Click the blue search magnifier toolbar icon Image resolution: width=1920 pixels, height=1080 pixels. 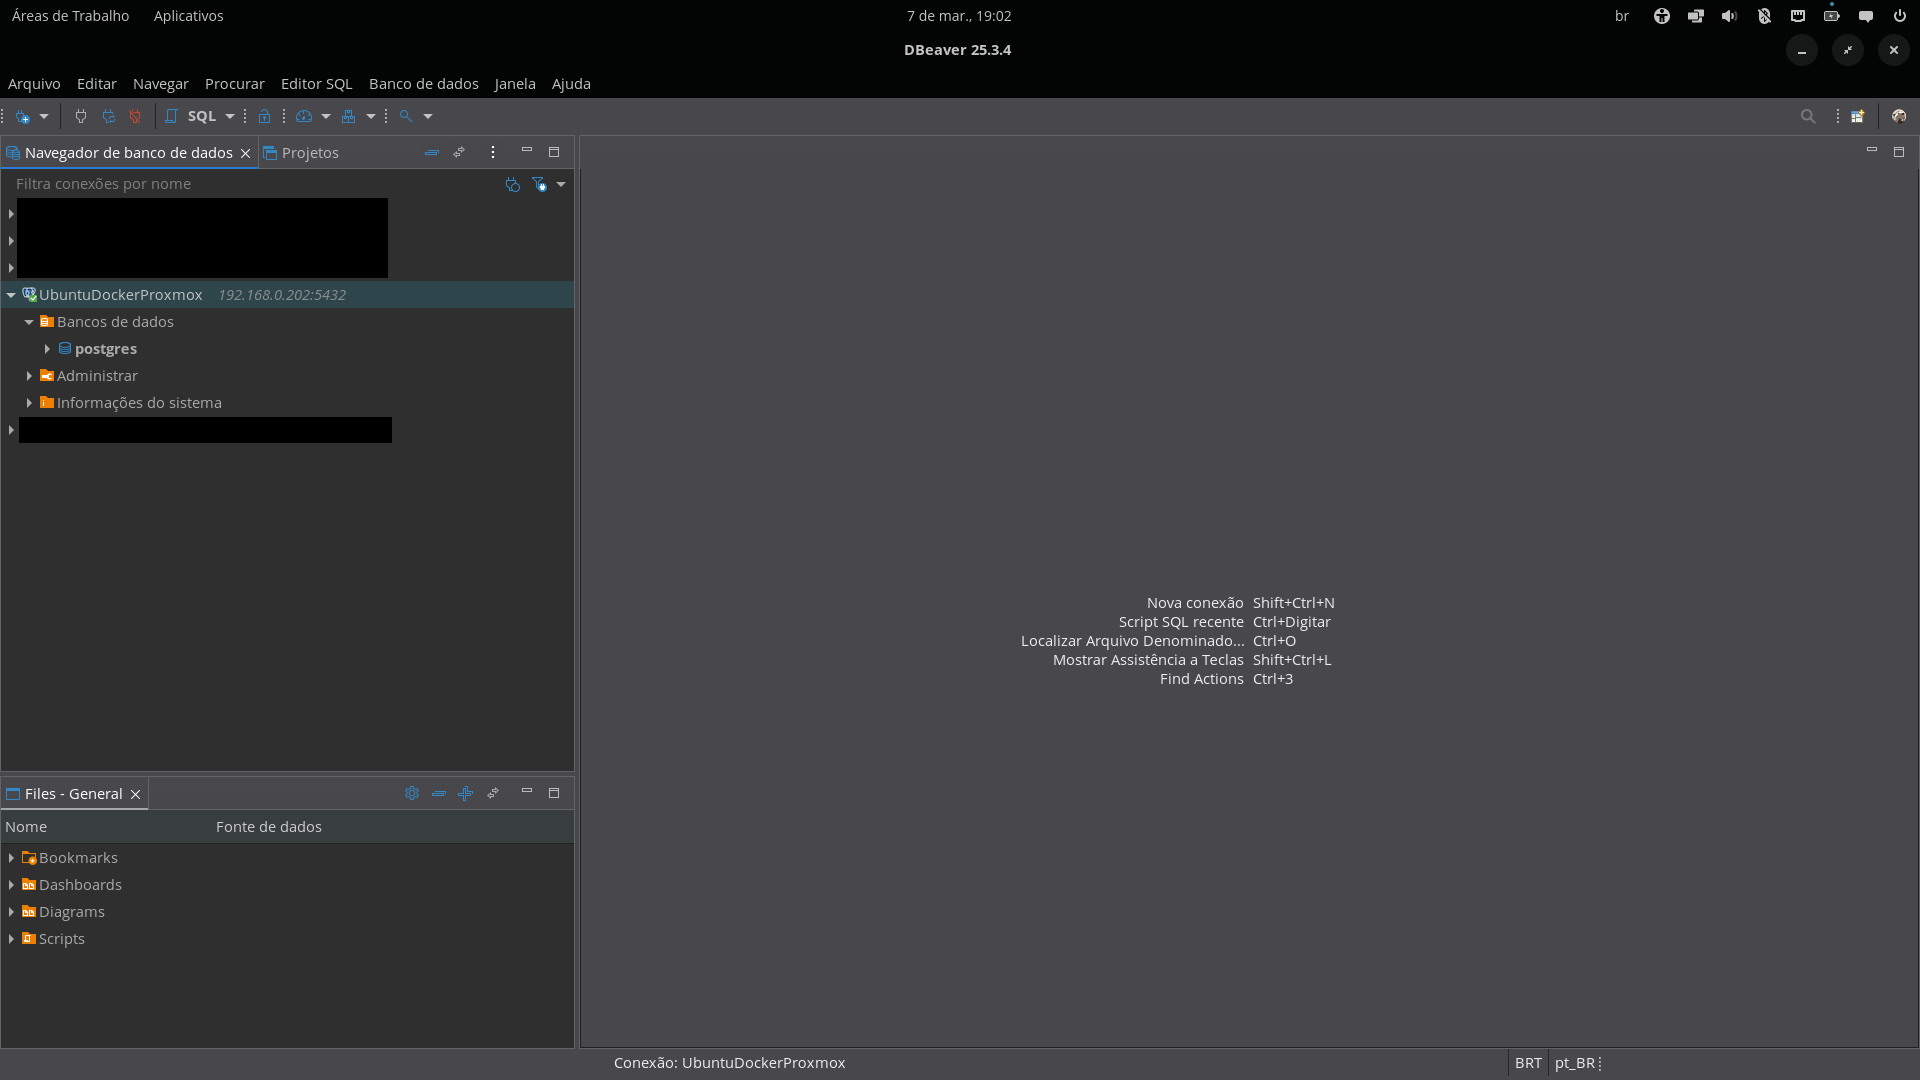tap(406, 116)
